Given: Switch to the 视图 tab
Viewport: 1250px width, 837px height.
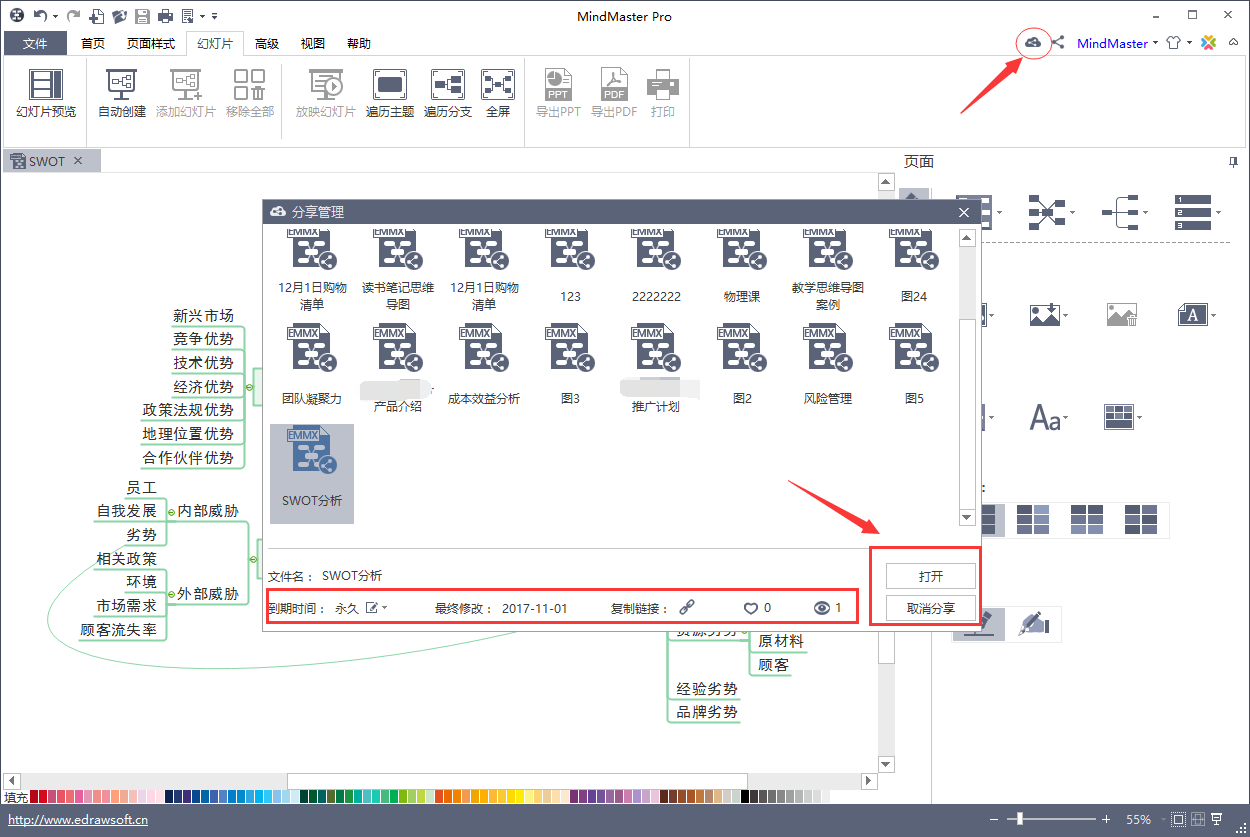Looking at the screenshot, I should click(x=313, y=43).
